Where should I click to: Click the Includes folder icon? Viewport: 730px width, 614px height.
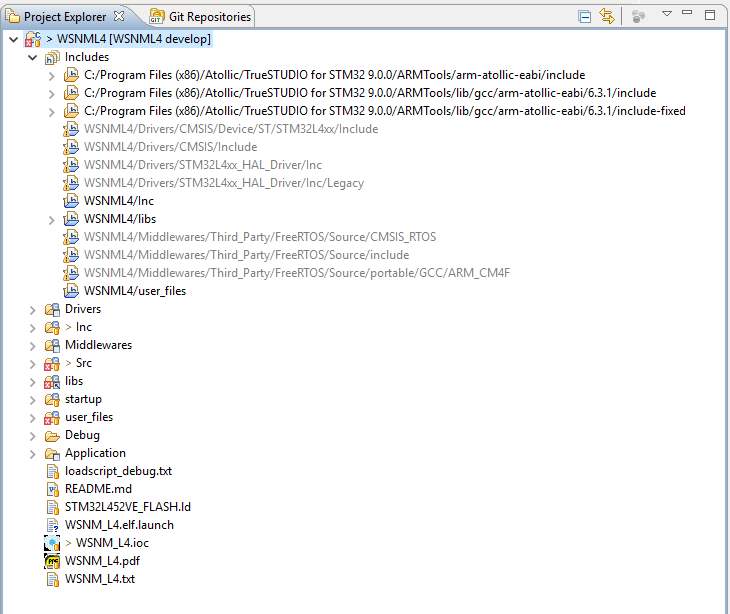click(52, 58)
